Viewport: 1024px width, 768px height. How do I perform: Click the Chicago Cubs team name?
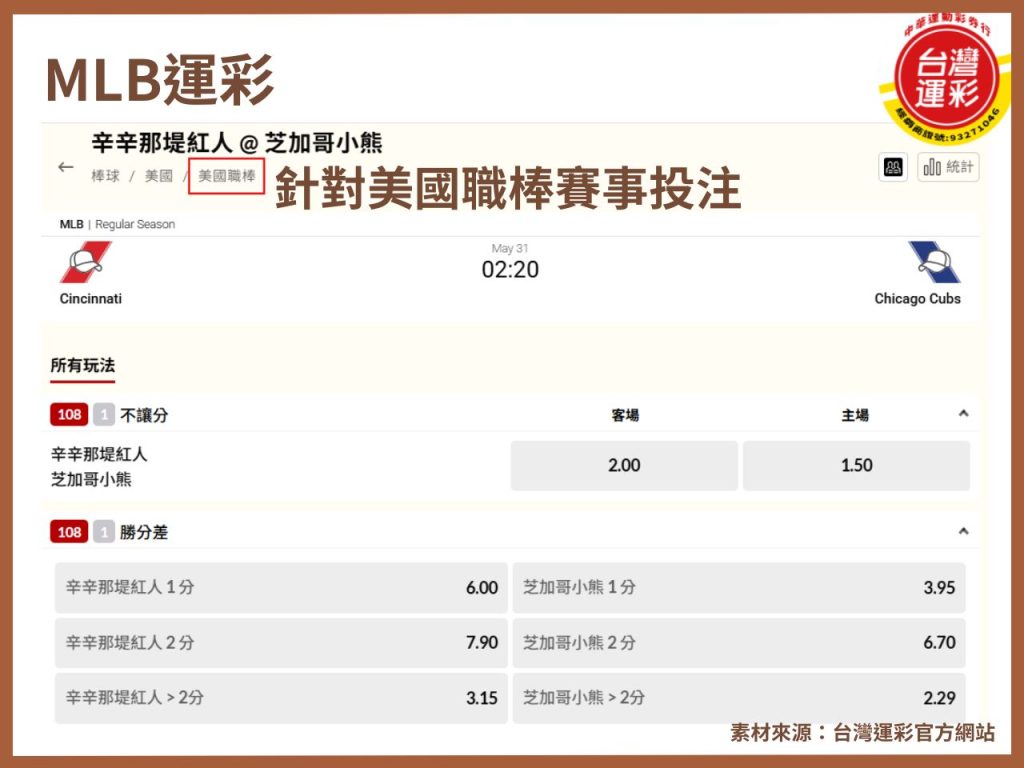tap(918, 298)
